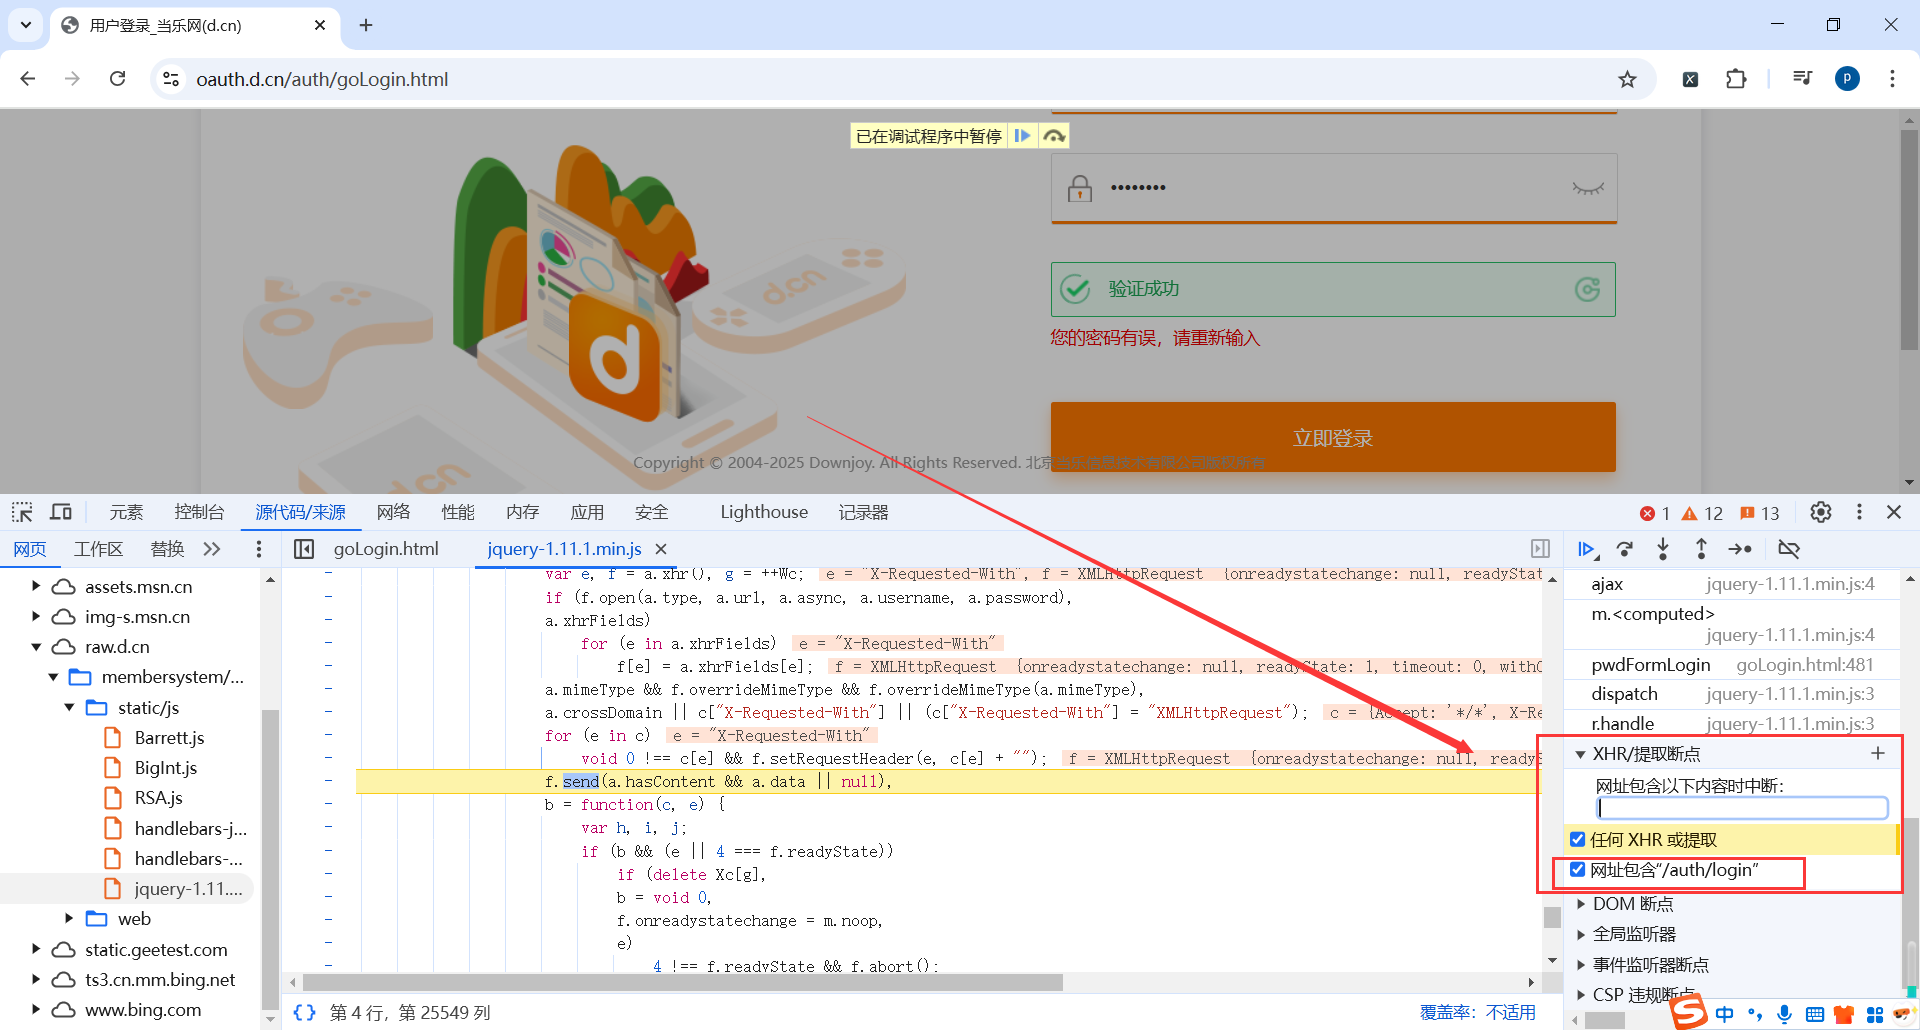The height and width of the screenshot is (1030, 1920).
Task: Expand the 全局监听器 section
Action: pyautogui.click(x=1581, y=934)
